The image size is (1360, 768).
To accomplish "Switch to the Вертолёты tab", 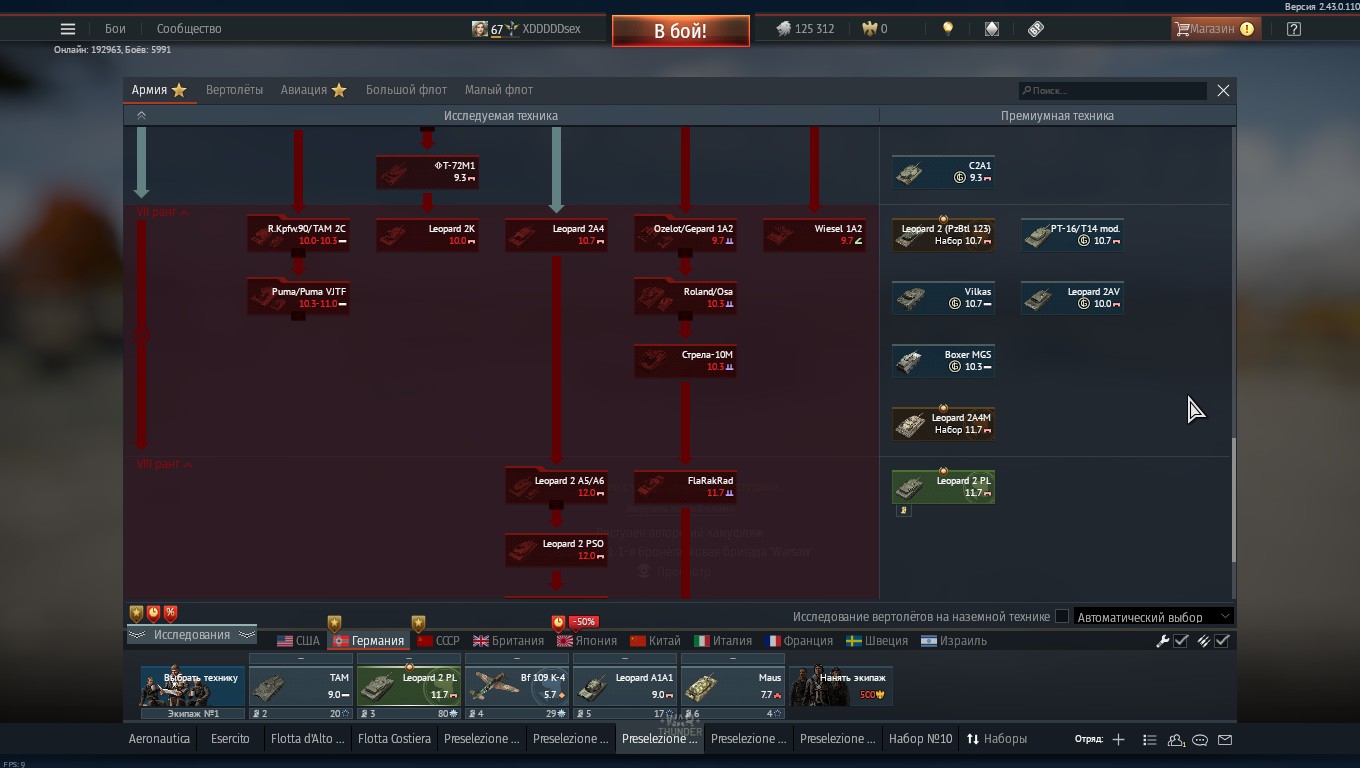I will (235, 90).
